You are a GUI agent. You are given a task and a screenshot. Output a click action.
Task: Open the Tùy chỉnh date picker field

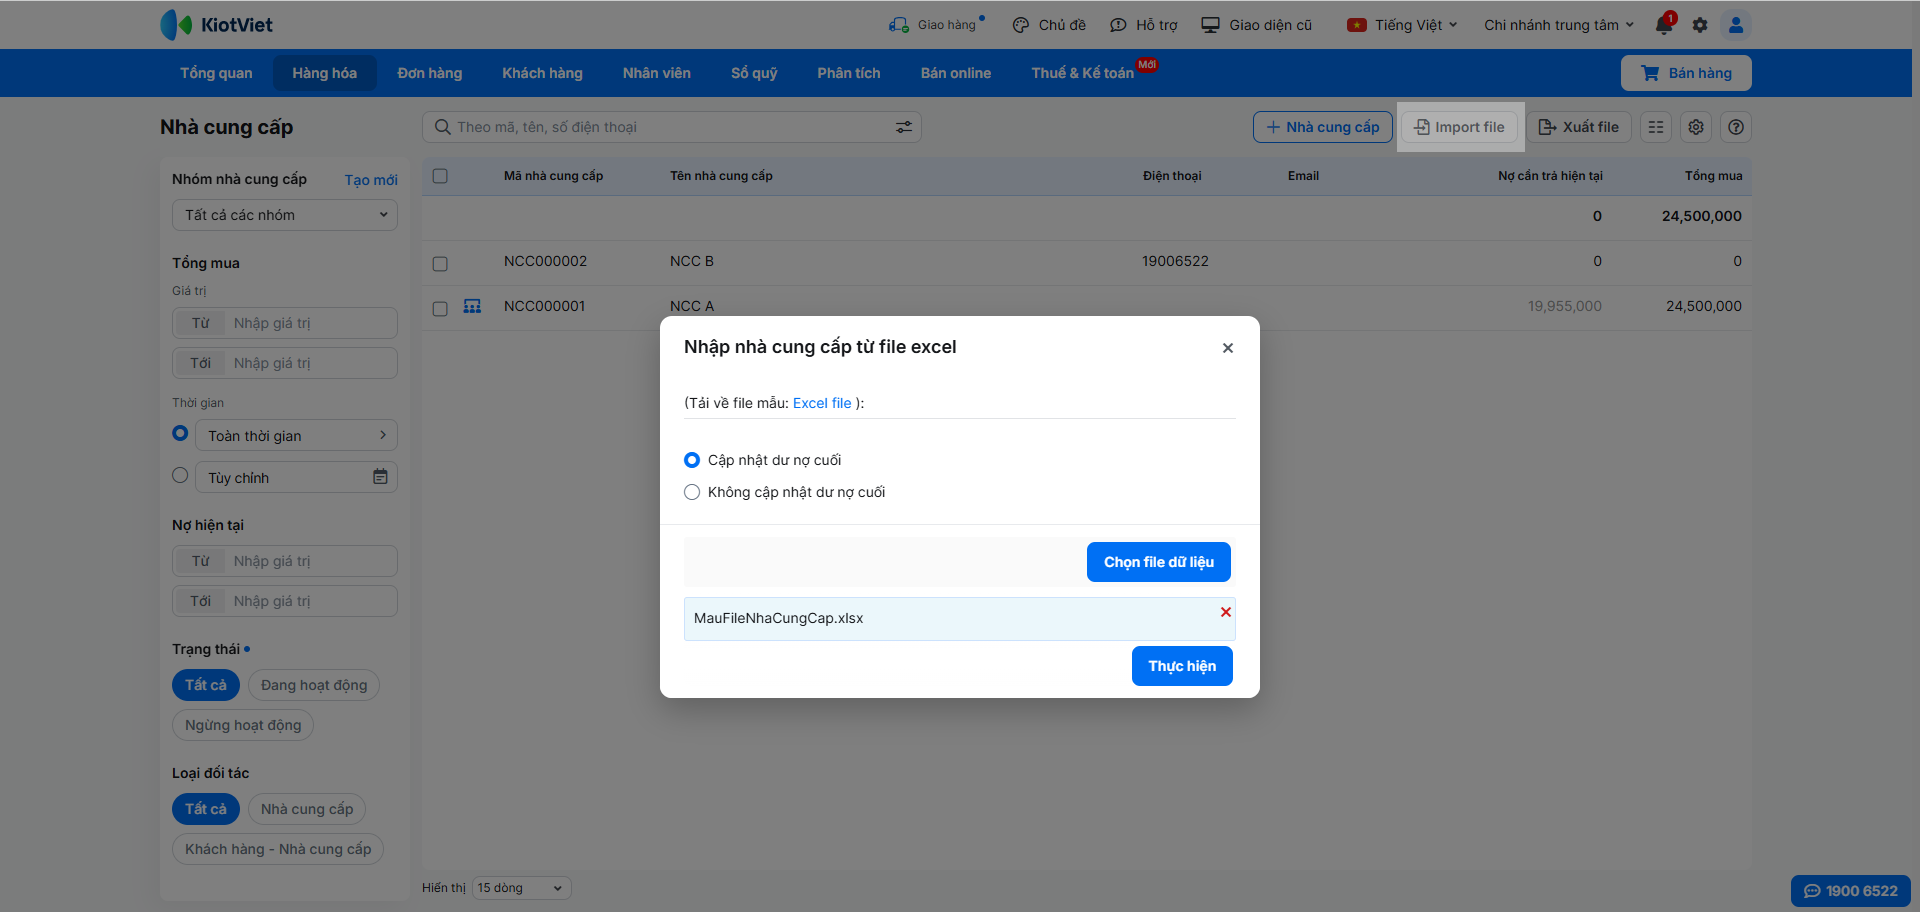(x=297, y=477)
